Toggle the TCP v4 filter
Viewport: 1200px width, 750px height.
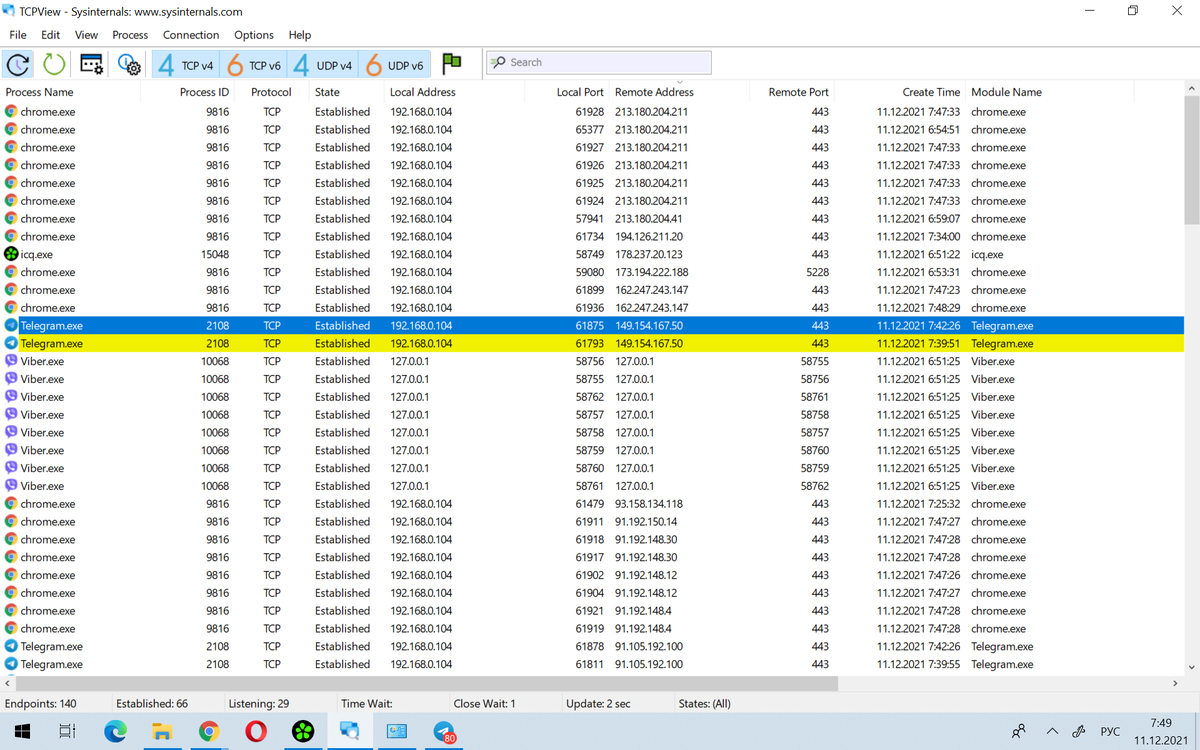pos(186,65)
